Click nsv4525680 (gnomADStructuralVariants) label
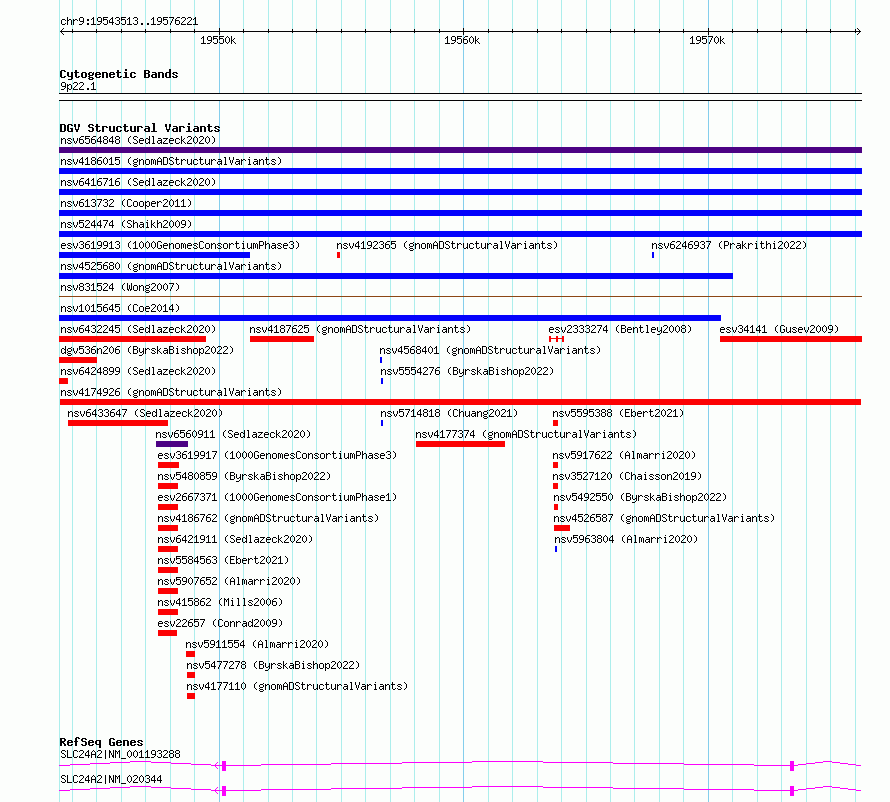 [x=171, y=266]
